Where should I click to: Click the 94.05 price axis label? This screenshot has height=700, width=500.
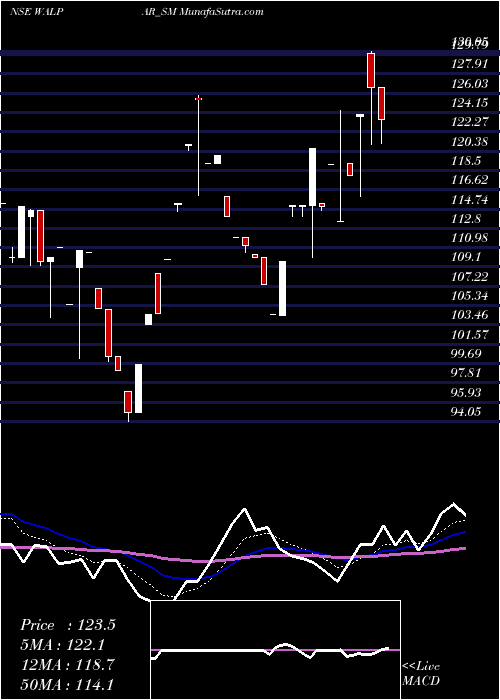pos(467,412)
